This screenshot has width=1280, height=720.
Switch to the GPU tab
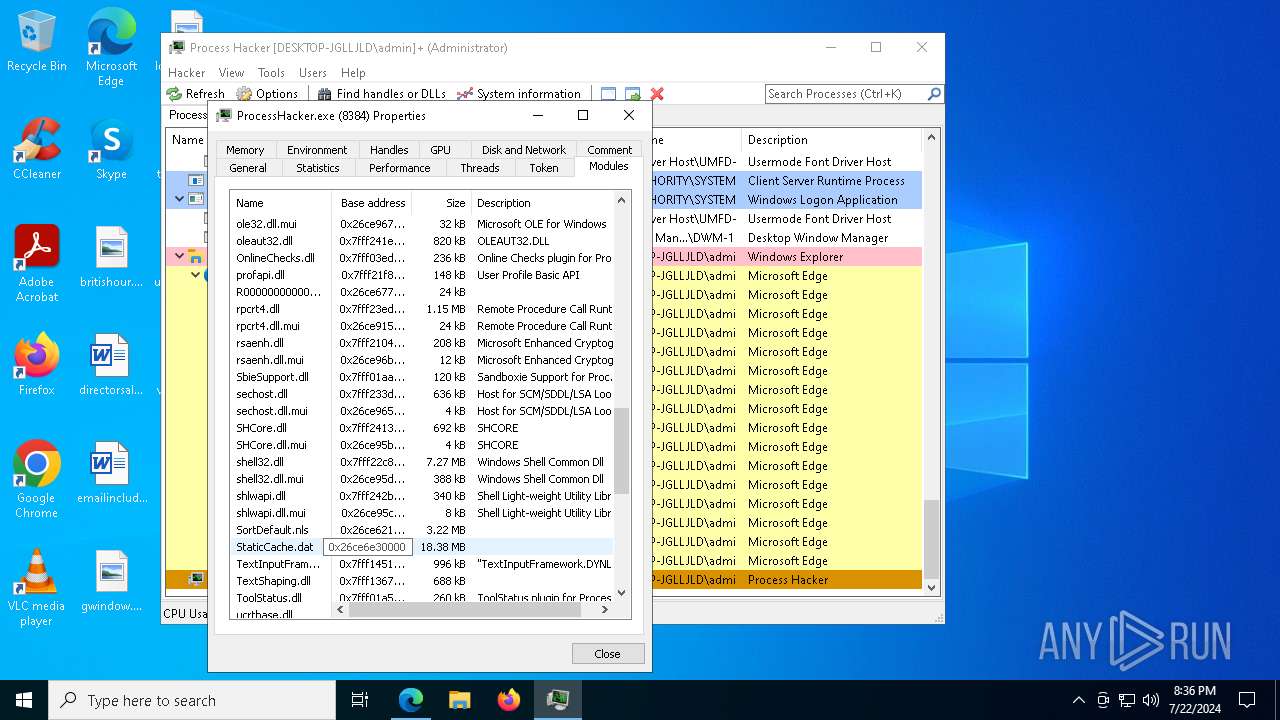(x=440, y=150)
